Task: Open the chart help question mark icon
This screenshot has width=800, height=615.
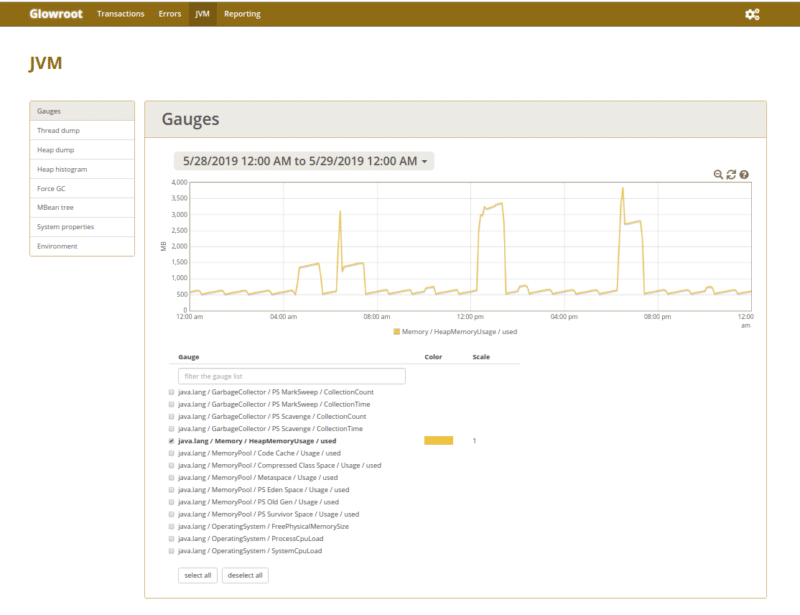Action: (x=744, y=173)
